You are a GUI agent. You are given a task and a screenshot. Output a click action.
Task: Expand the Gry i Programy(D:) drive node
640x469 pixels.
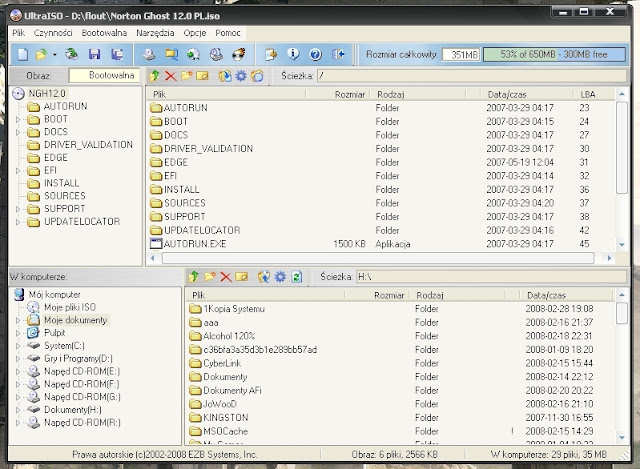[18, 359]
